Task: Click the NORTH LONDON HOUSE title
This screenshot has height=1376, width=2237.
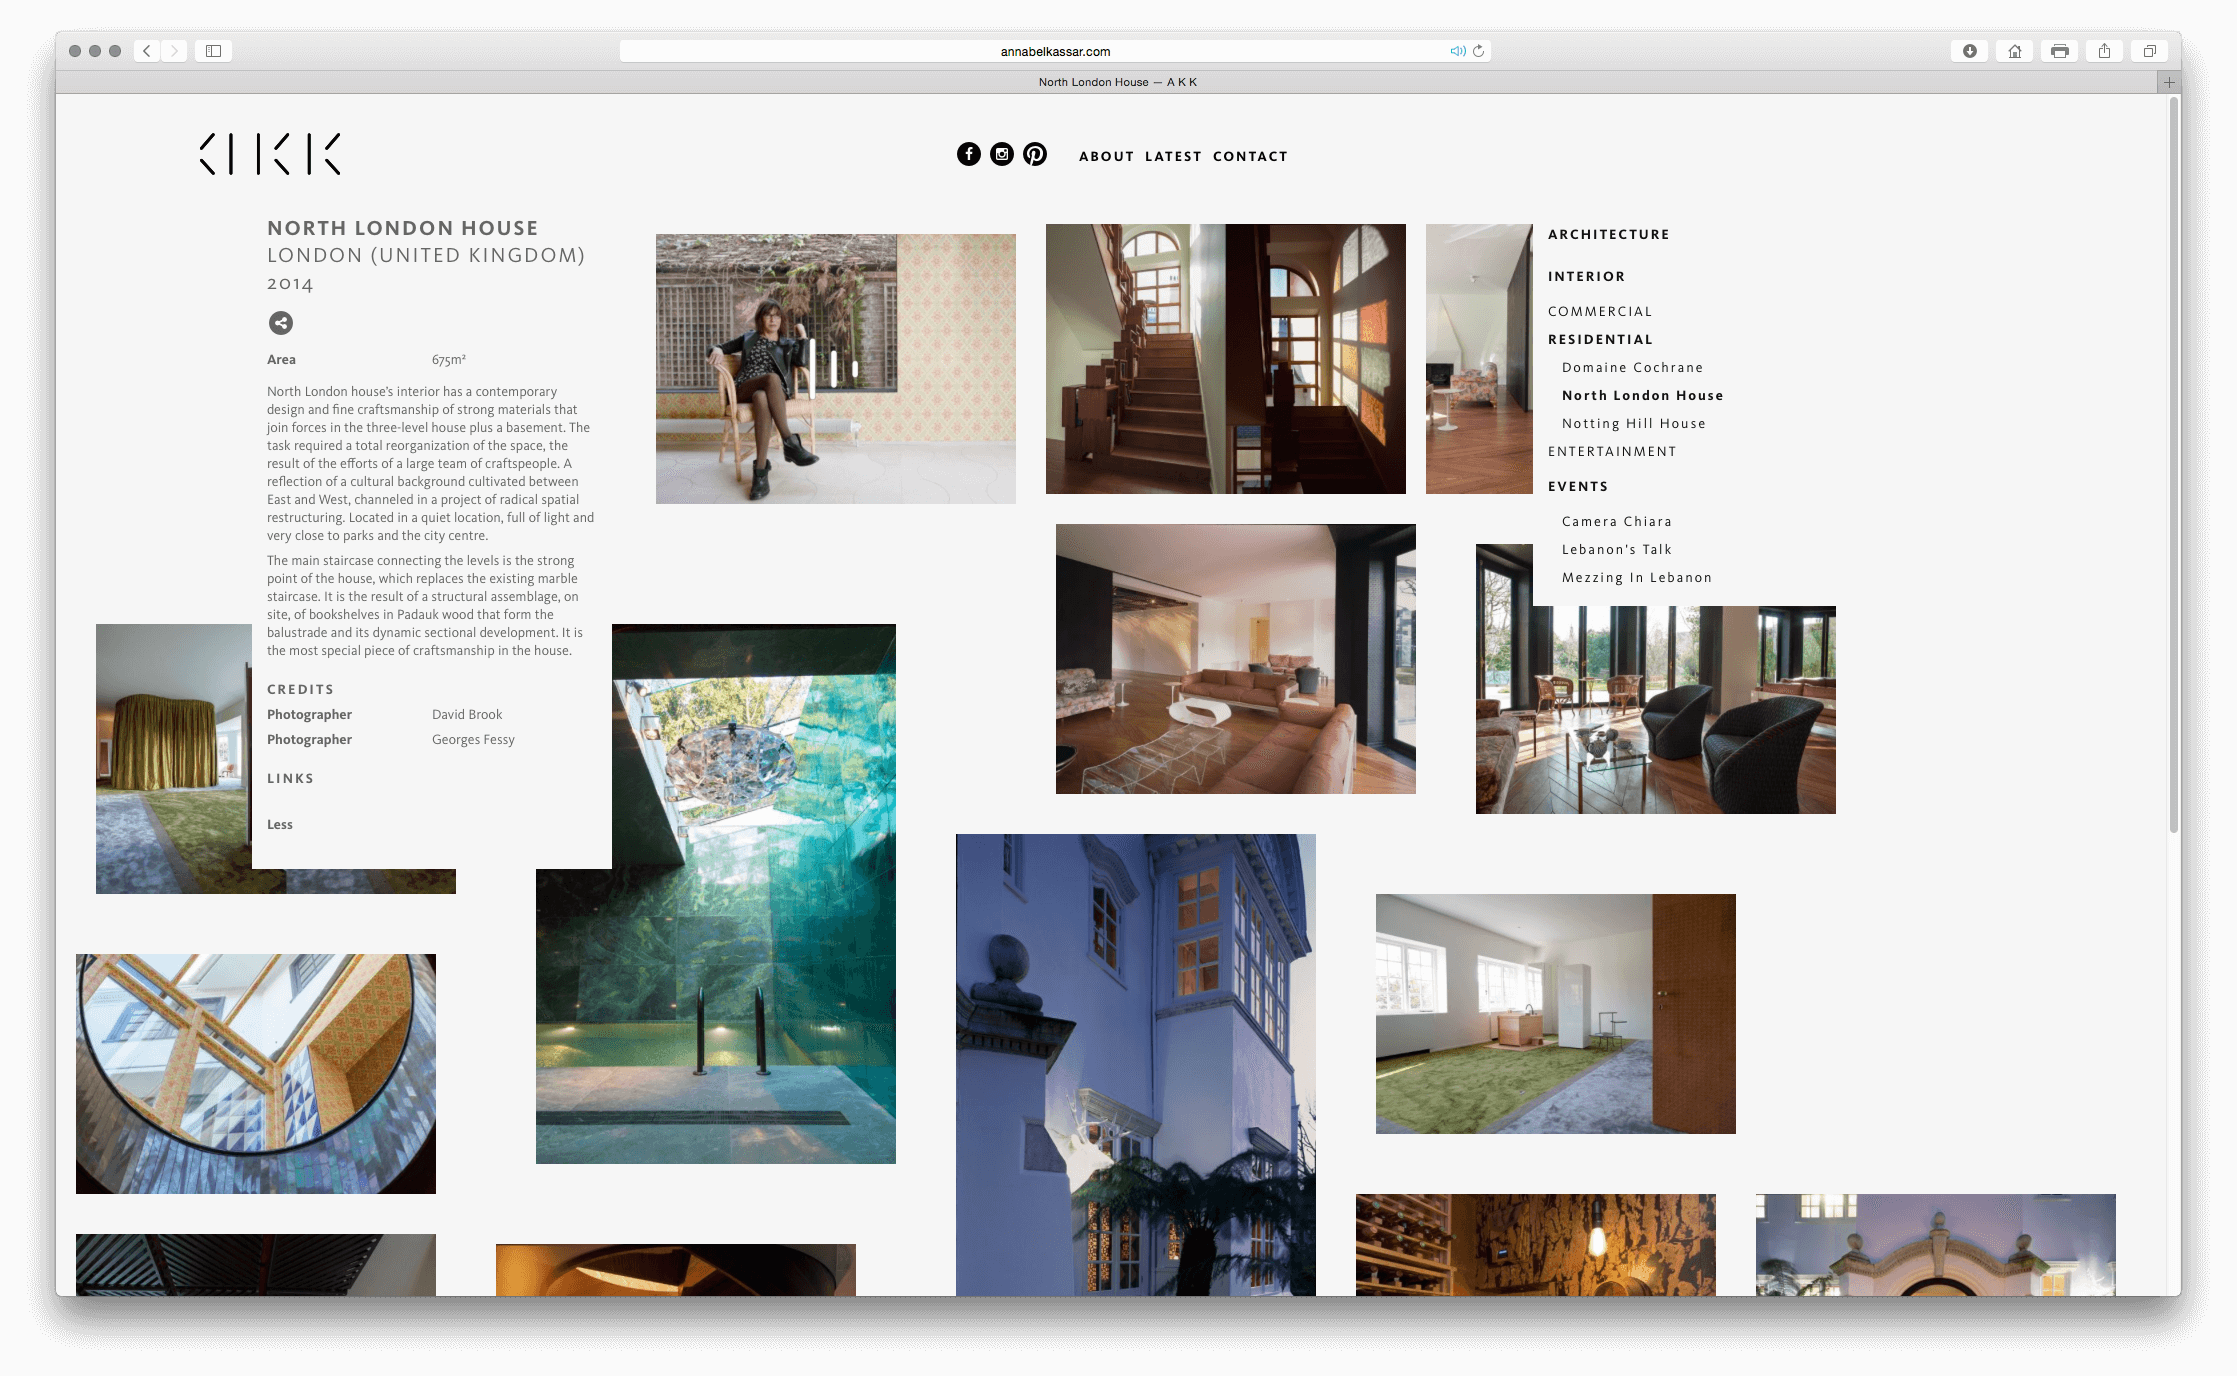Action: pyautogui.click(x=403, y=228)
